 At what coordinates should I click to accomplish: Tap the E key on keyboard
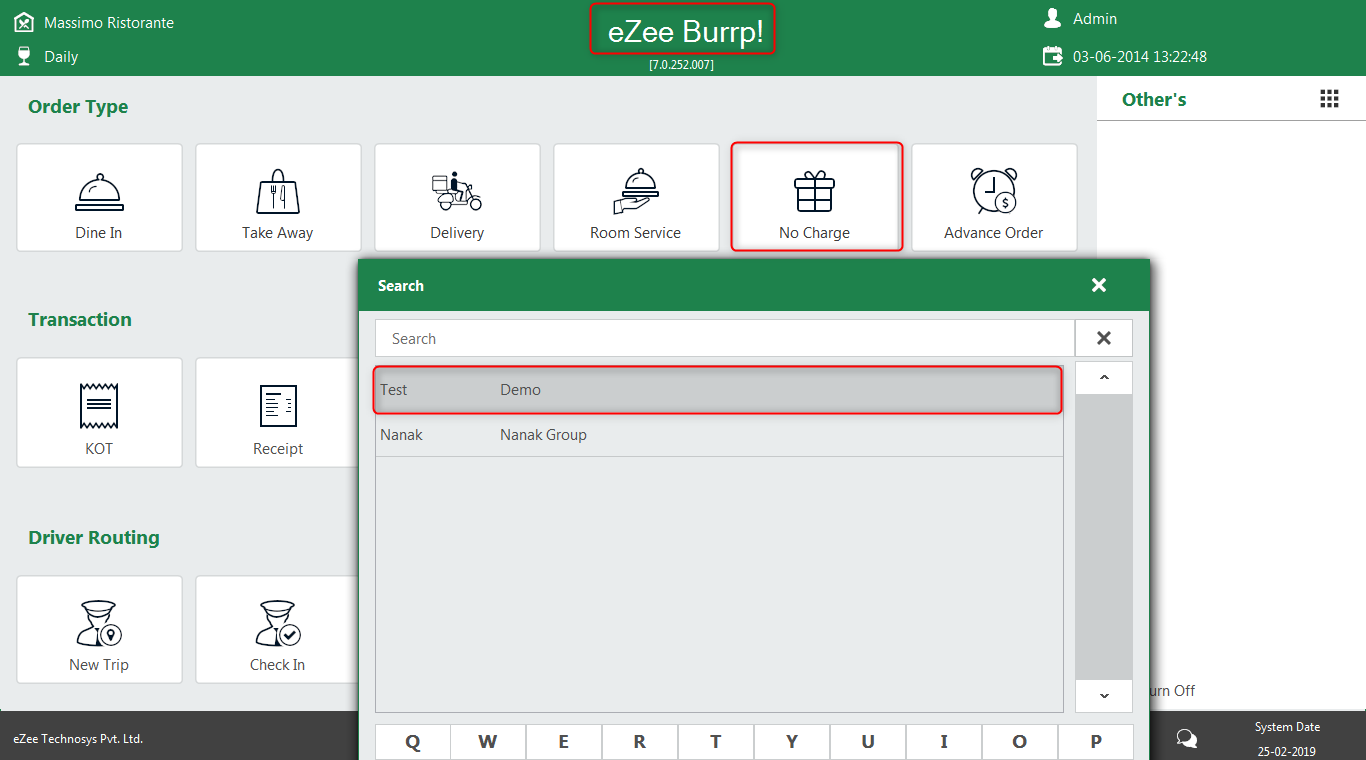coord(564,742)
